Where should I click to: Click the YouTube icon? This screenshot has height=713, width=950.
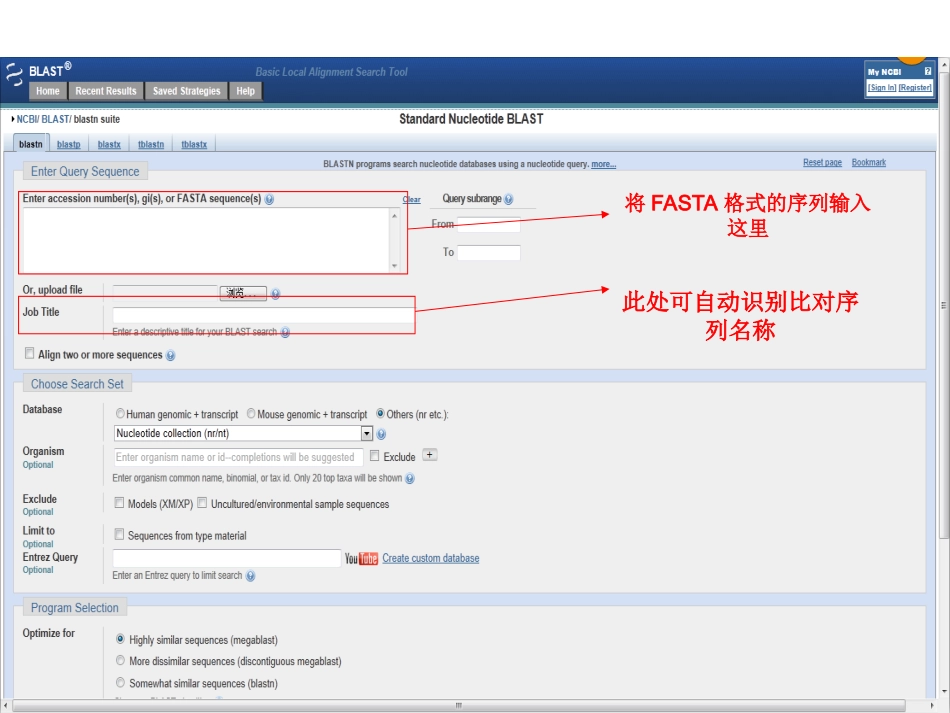coord(361,559)
